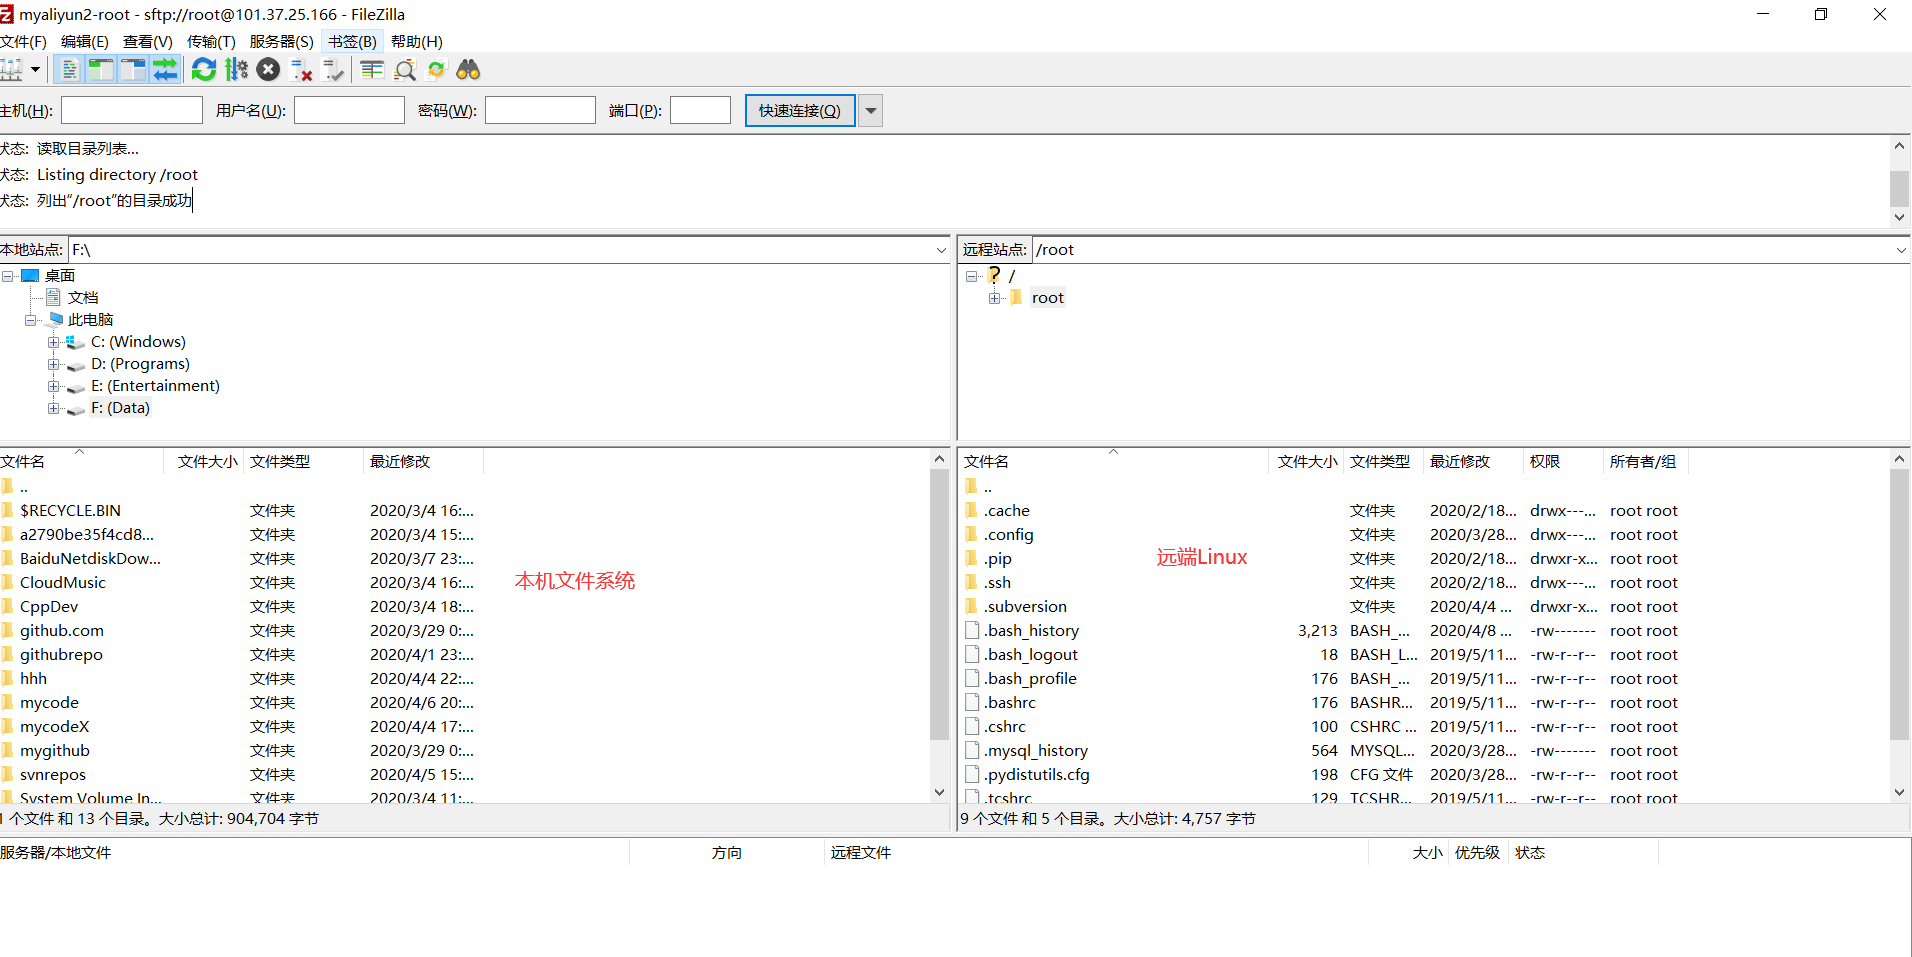Open the 查看(V) menu
Viewport: 1912px width, 957px height.
(x=148, y=41)
